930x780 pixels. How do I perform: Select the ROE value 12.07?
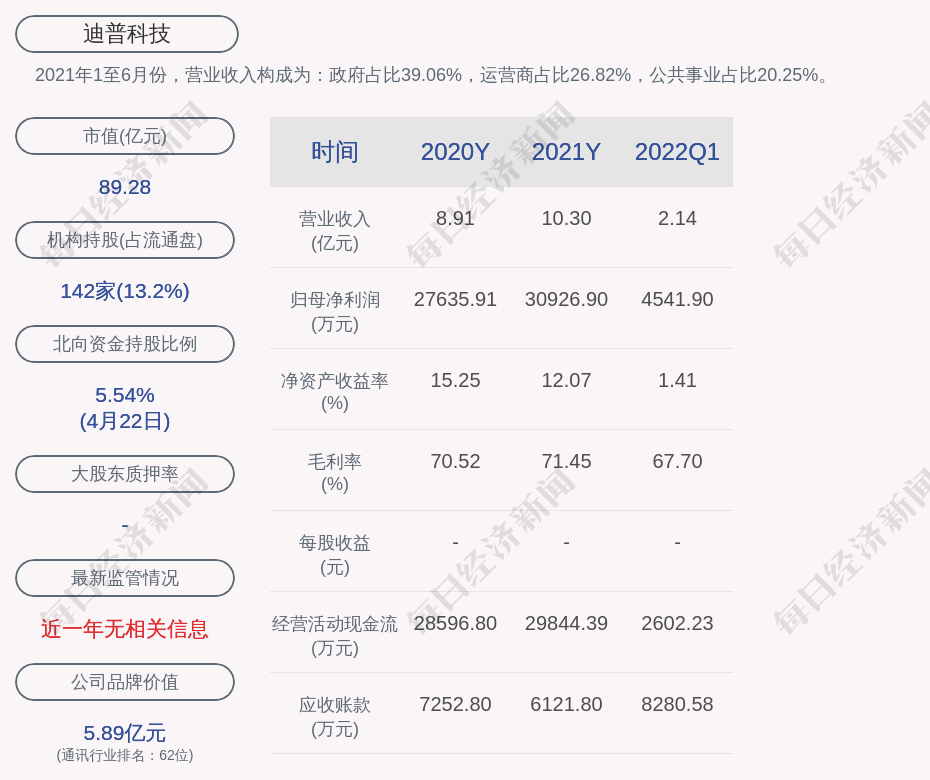(x=566, y=380)
